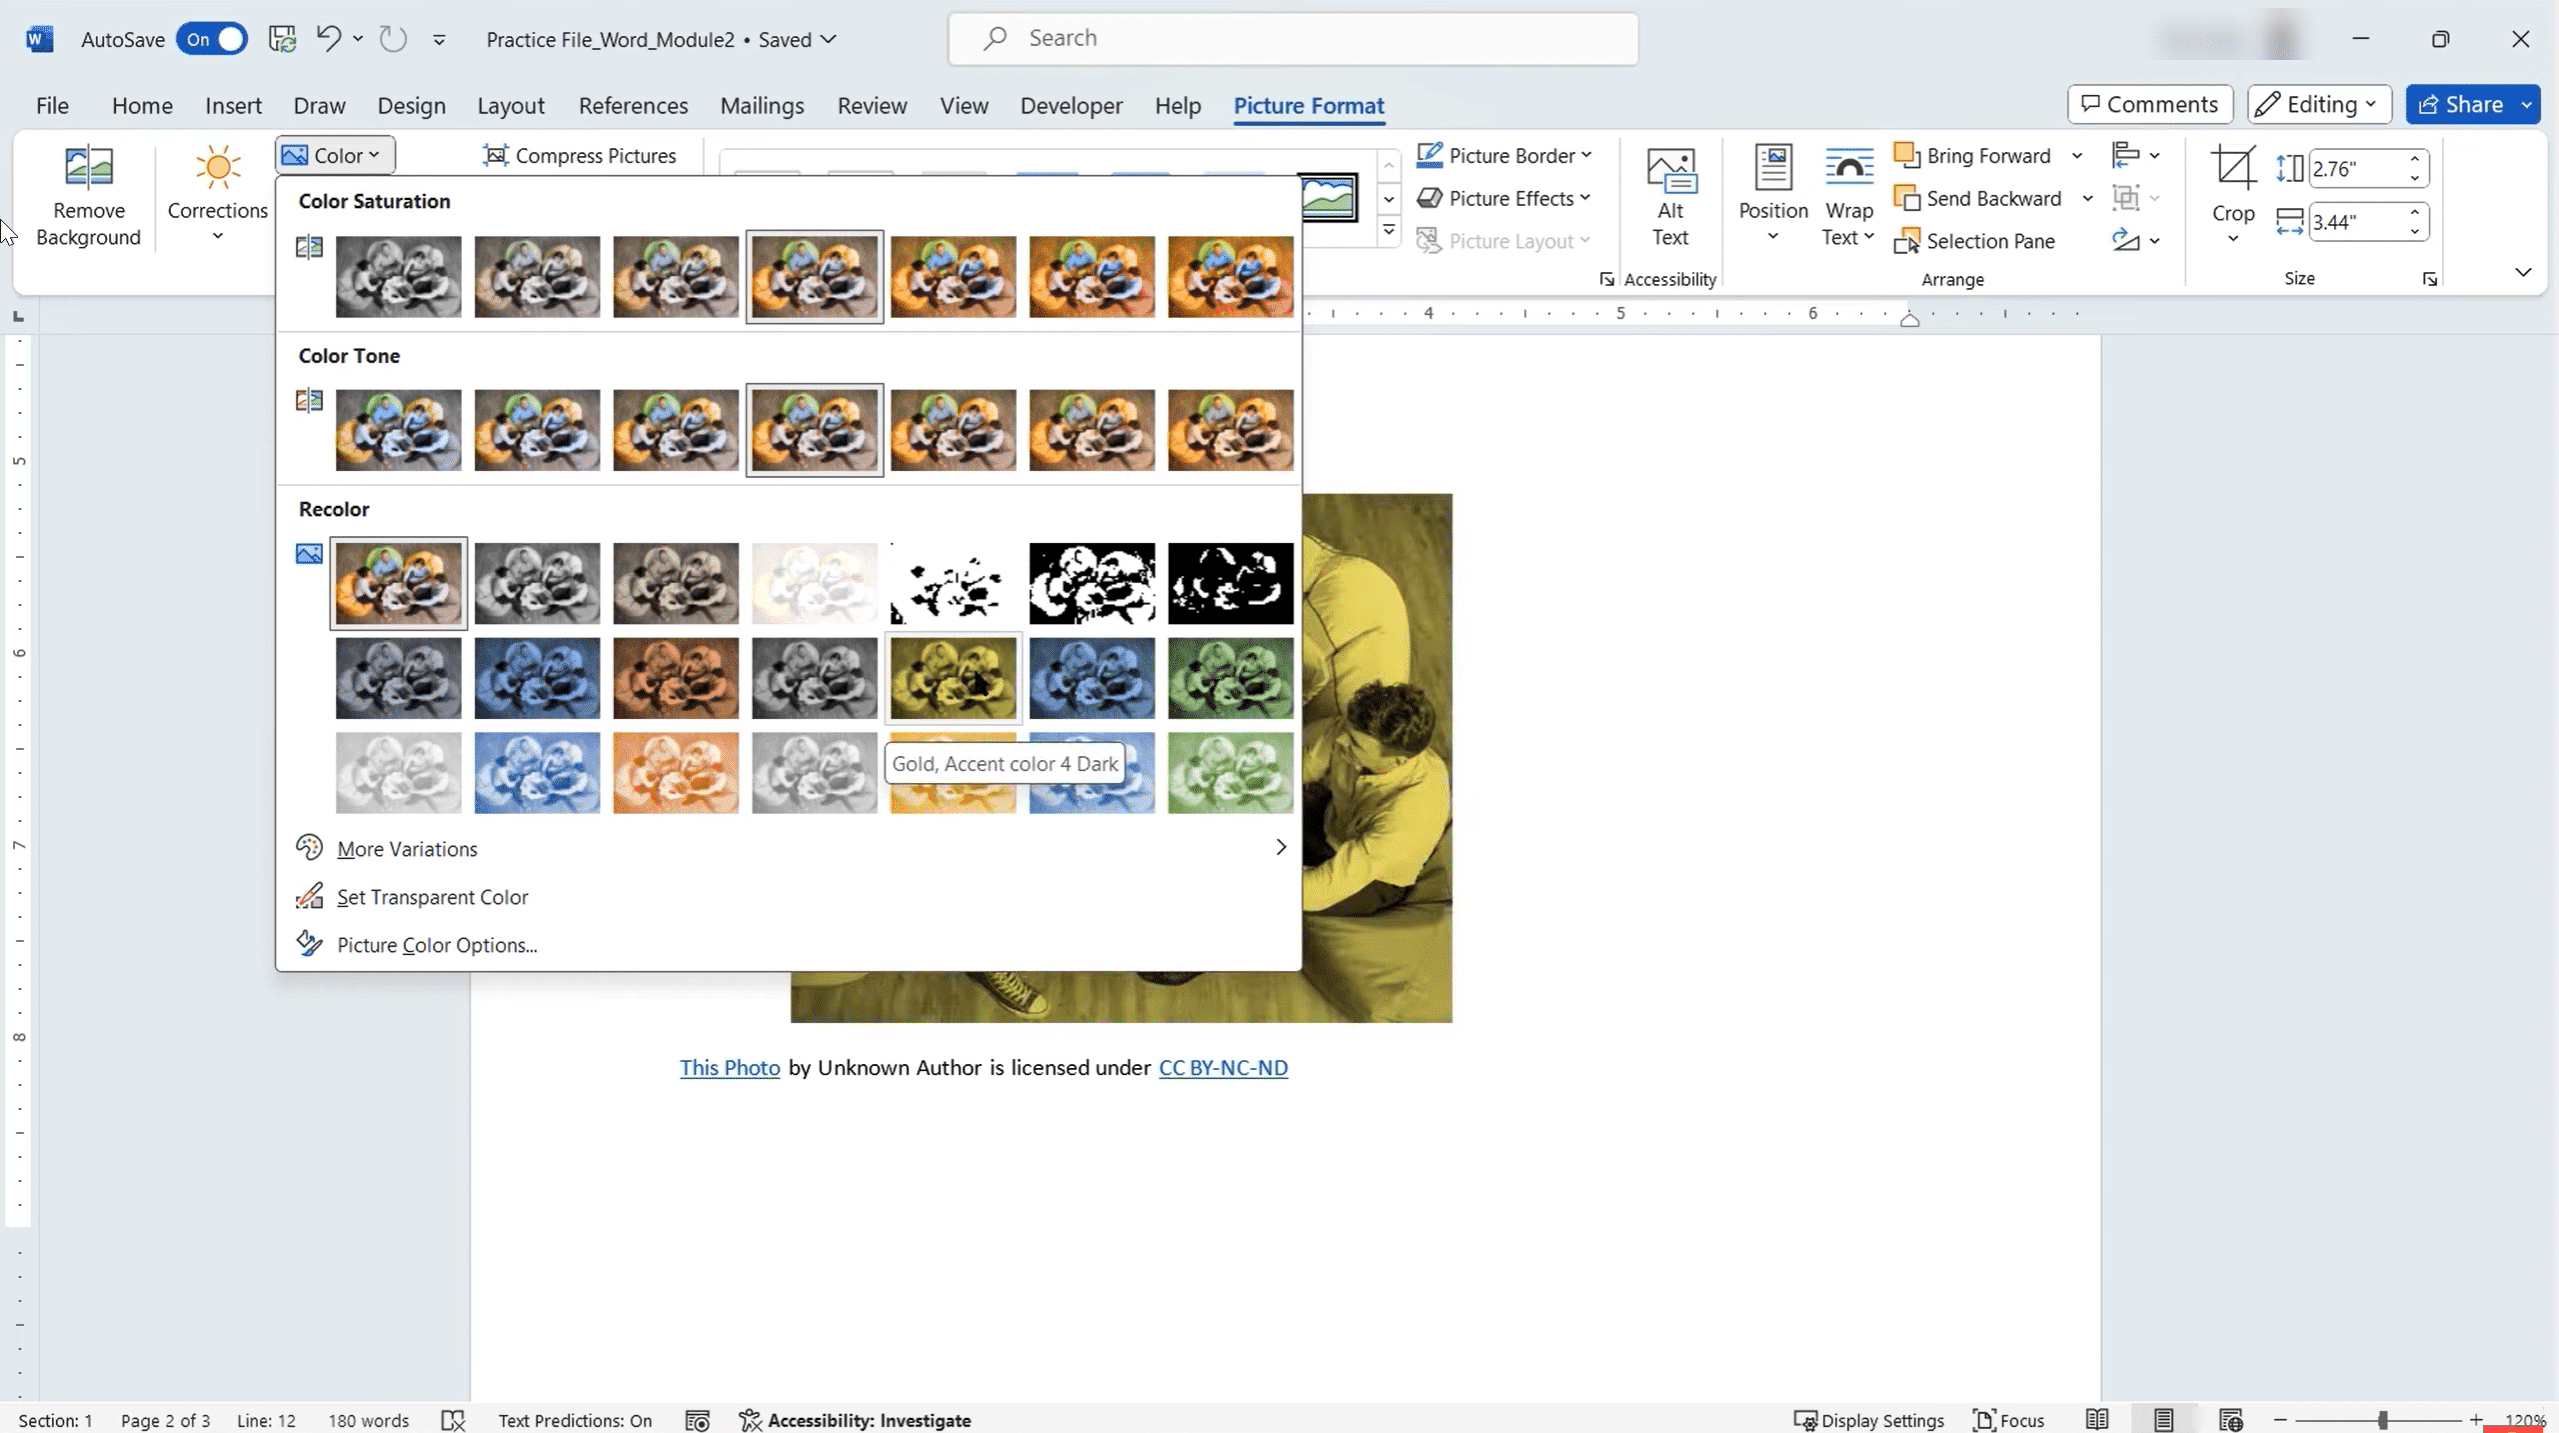
Task: Switch to Web Layout view
Action: pos(2230,1420)
